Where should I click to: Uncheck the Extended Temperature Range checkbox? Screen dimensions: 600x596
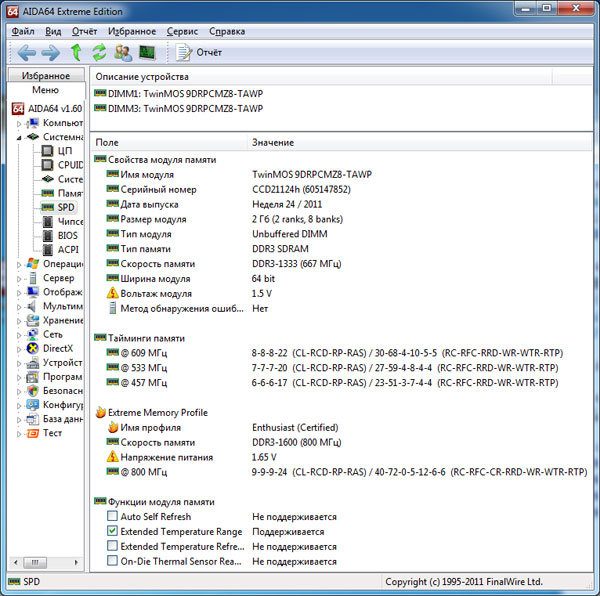point(112,531)
